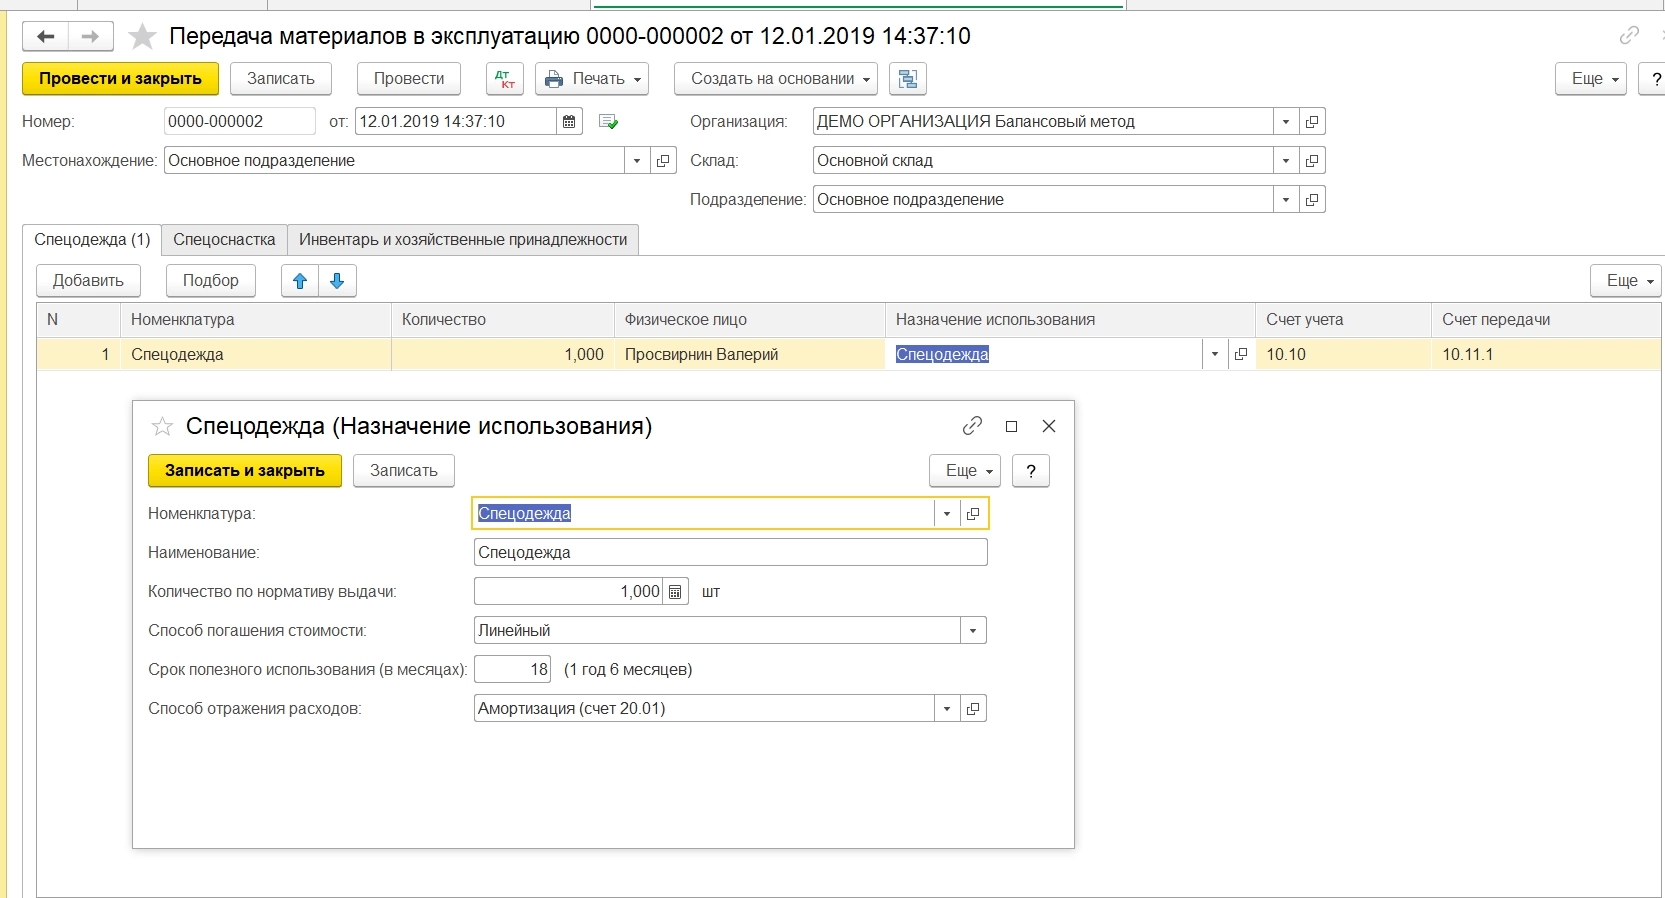Open the Печать dropdown menu
The width and height of the screenshot is (1665, 898).
coord(592,79)
